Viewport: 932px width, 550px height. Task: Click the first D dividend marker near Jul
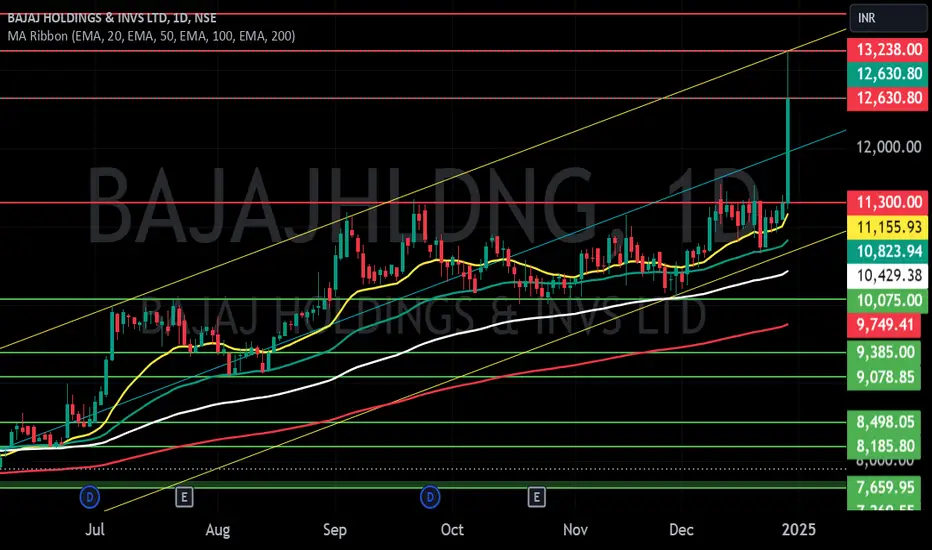click(x=90, y=496)
